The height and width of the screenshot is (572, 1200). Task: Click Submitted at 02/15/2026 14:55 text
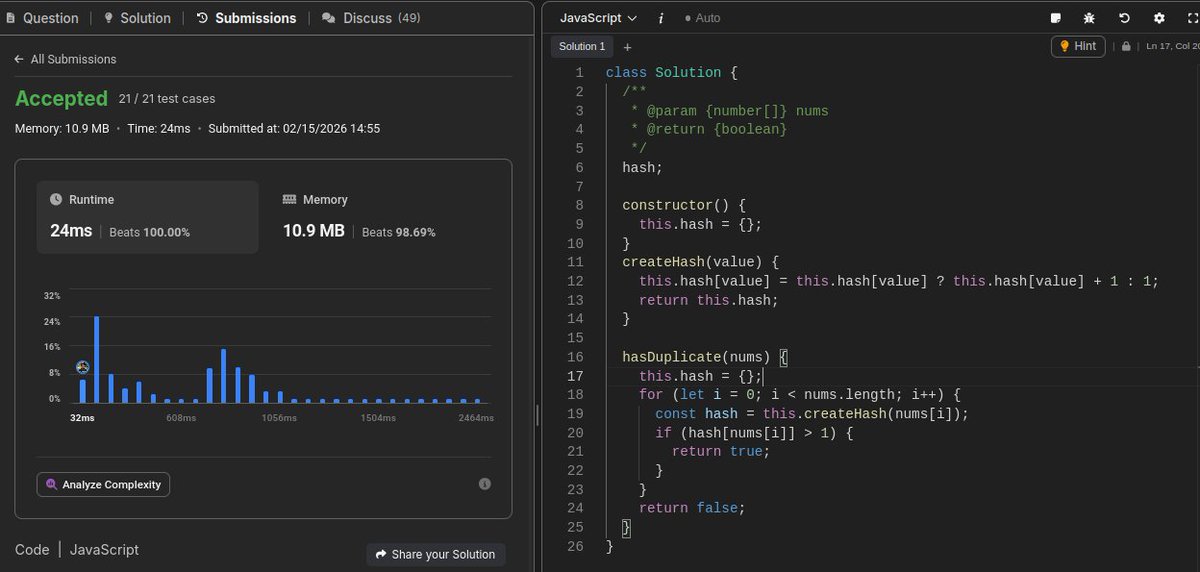(x=294, y=129)
